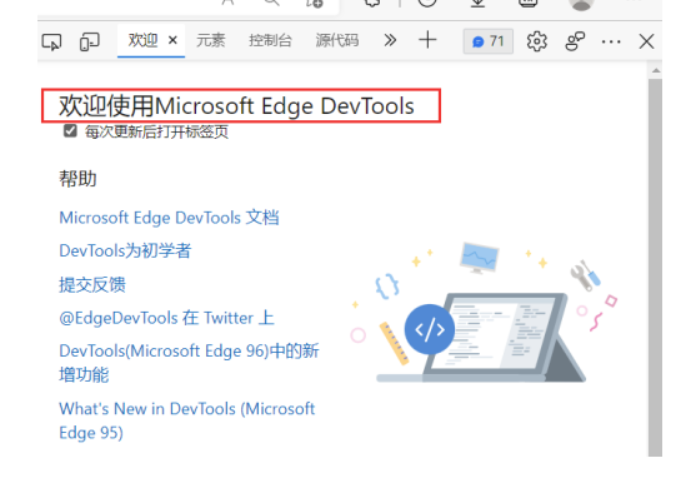This screenshot has width=679, height=491.
Task: Add a new tool with plus icon
Action: pyautogui.click(x=427, y=40)
